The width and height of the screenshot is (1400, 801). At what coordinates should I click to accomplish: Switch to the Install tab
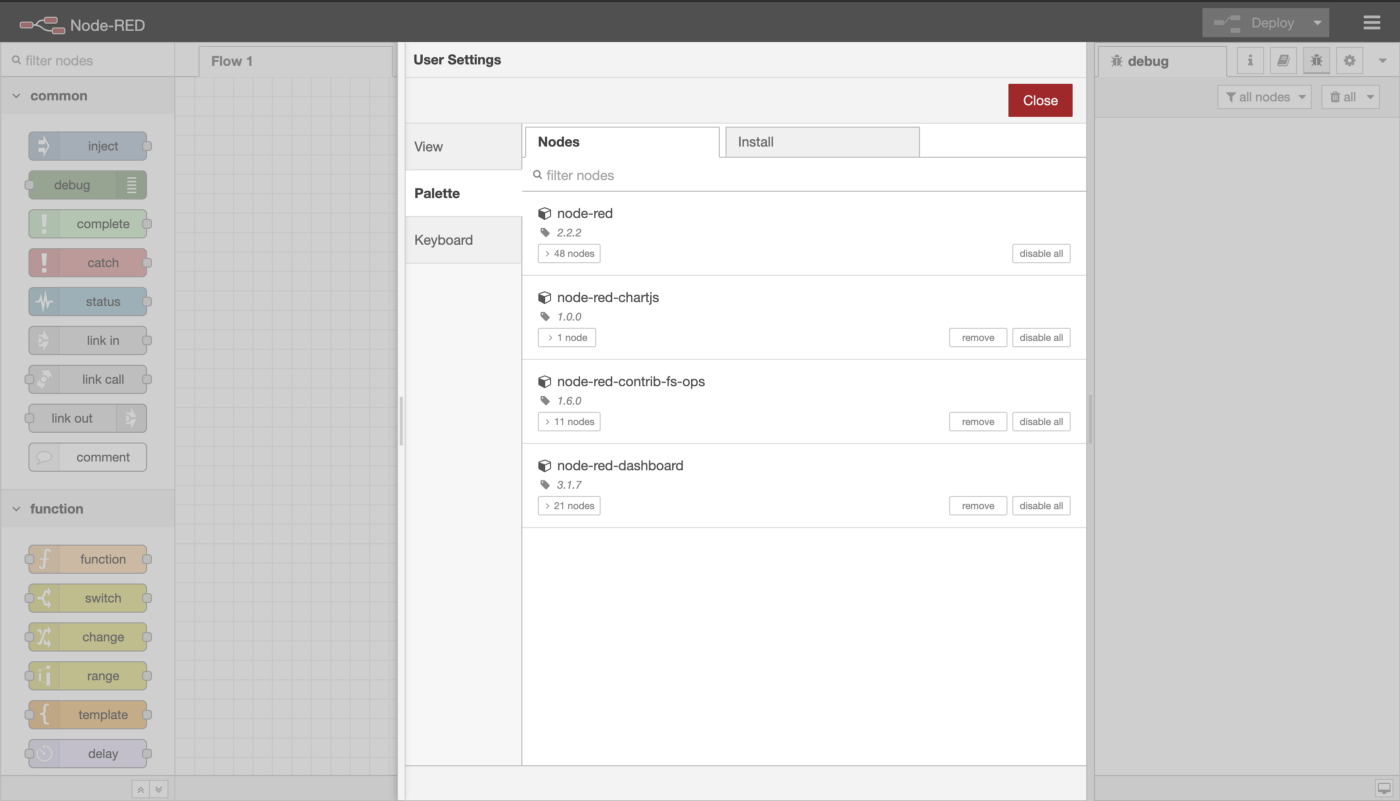821,142
